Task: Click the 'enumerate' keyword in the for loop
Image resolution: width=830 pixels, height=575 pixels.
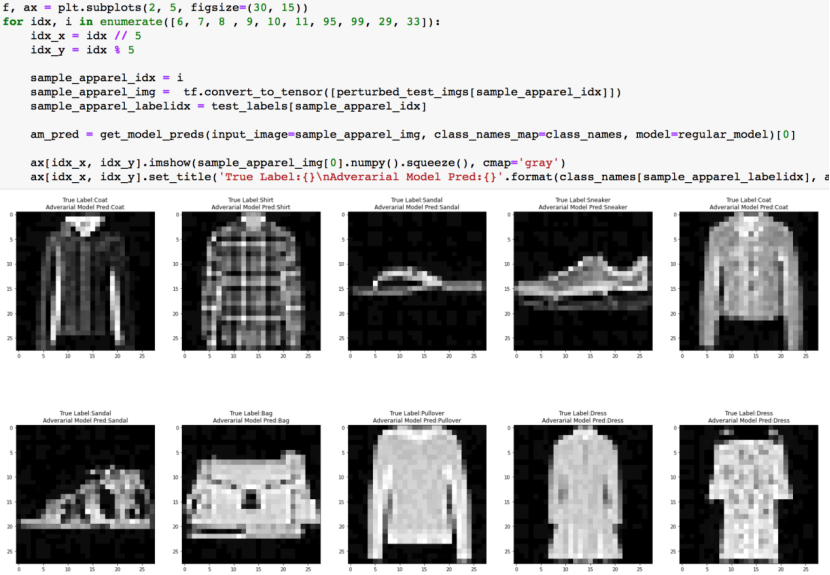Action: click(x=131, y=22)
